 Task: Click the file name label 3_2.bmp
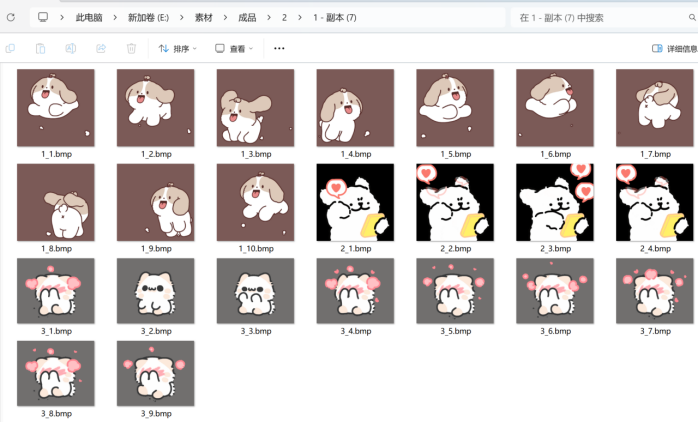(156, 331)
